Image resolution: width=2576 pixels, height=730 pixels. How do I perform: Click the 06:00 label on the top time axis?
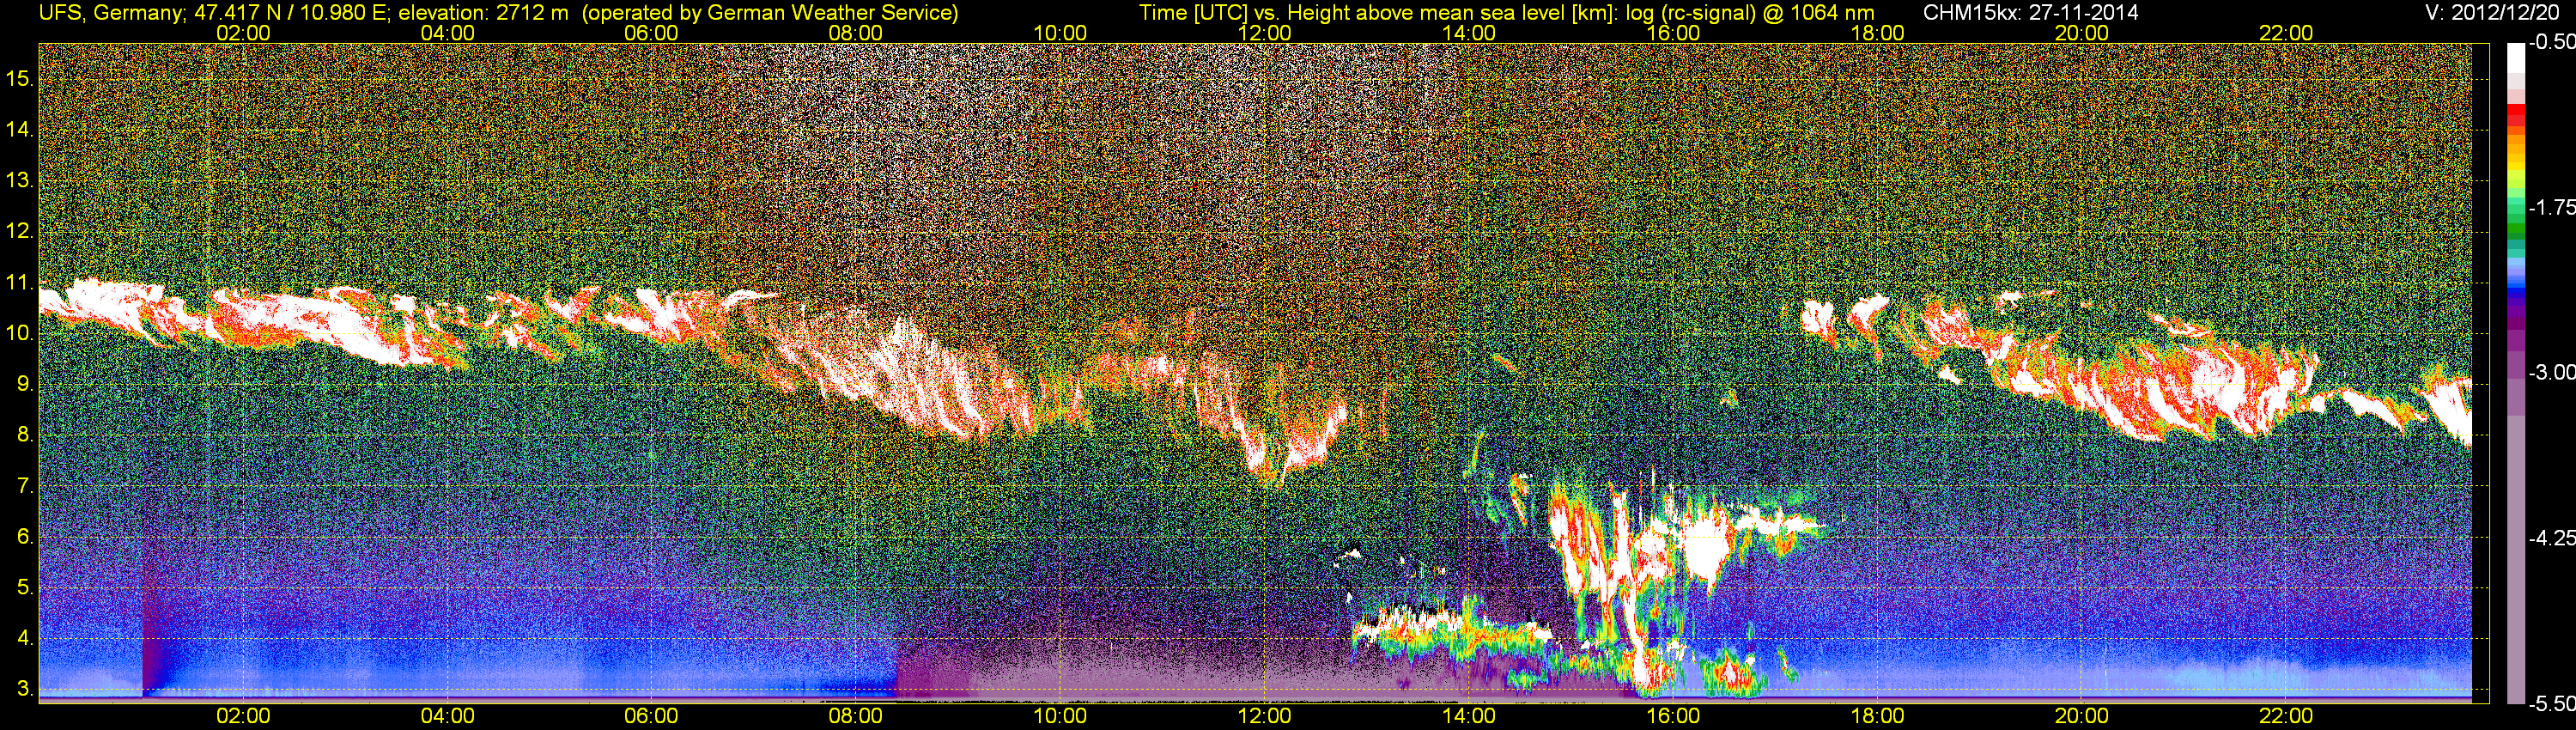[x=651, y=33]
